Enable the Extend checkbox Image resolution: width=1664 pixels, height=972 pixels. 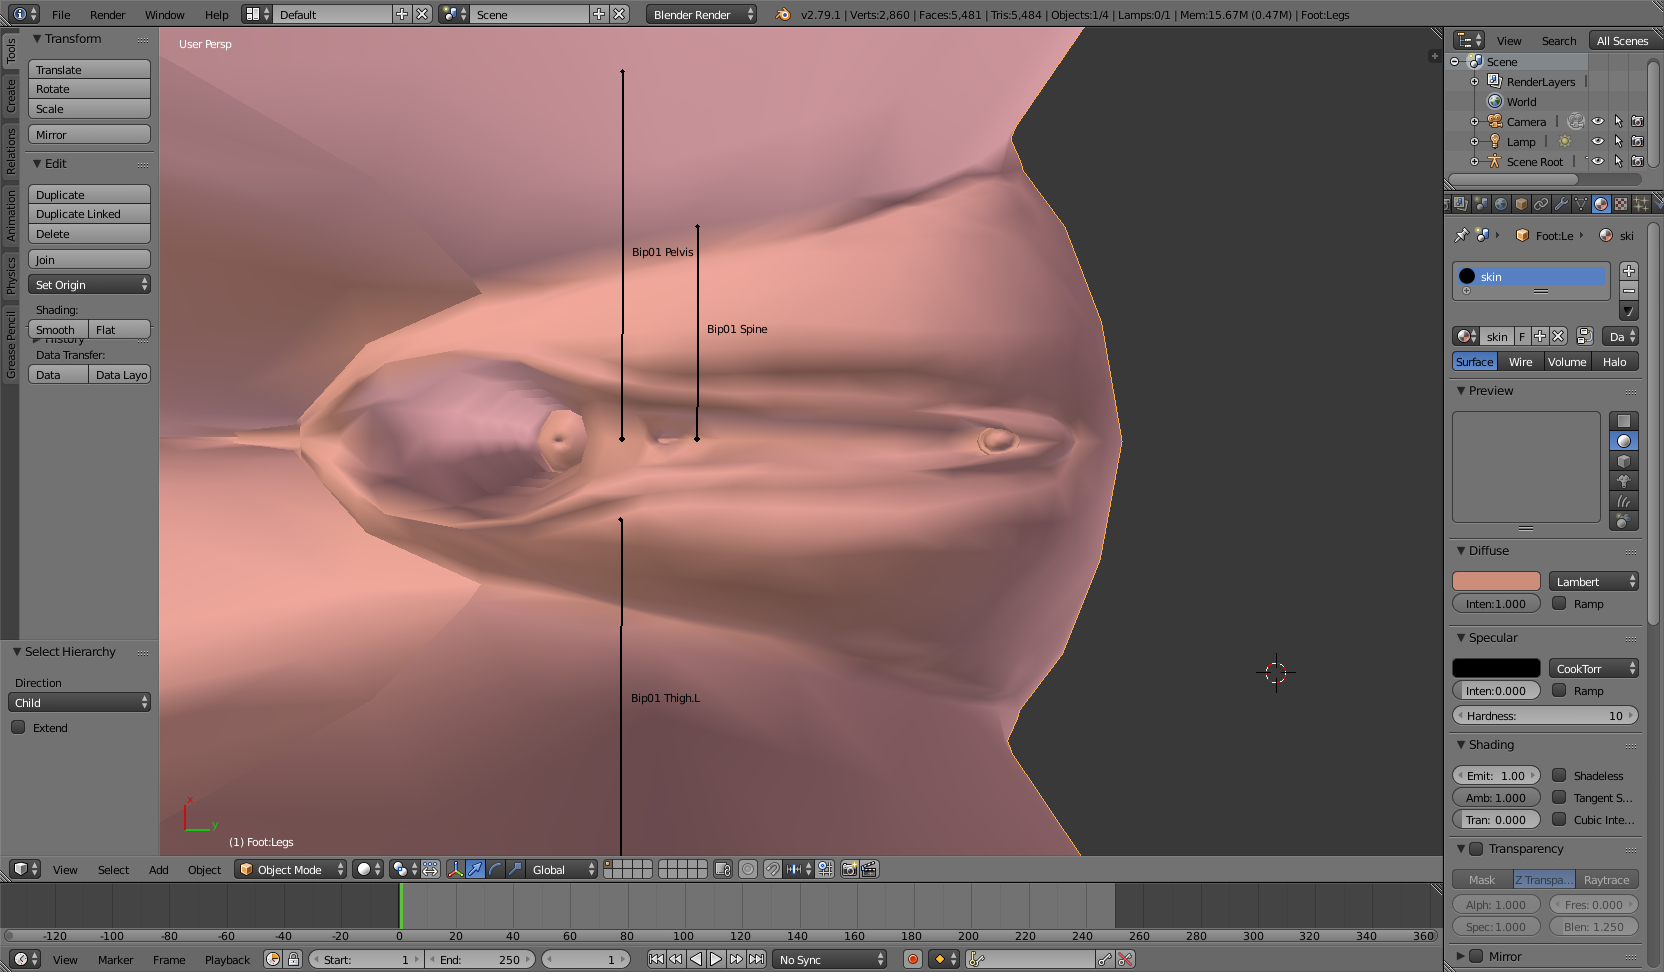tap(18, 727)
